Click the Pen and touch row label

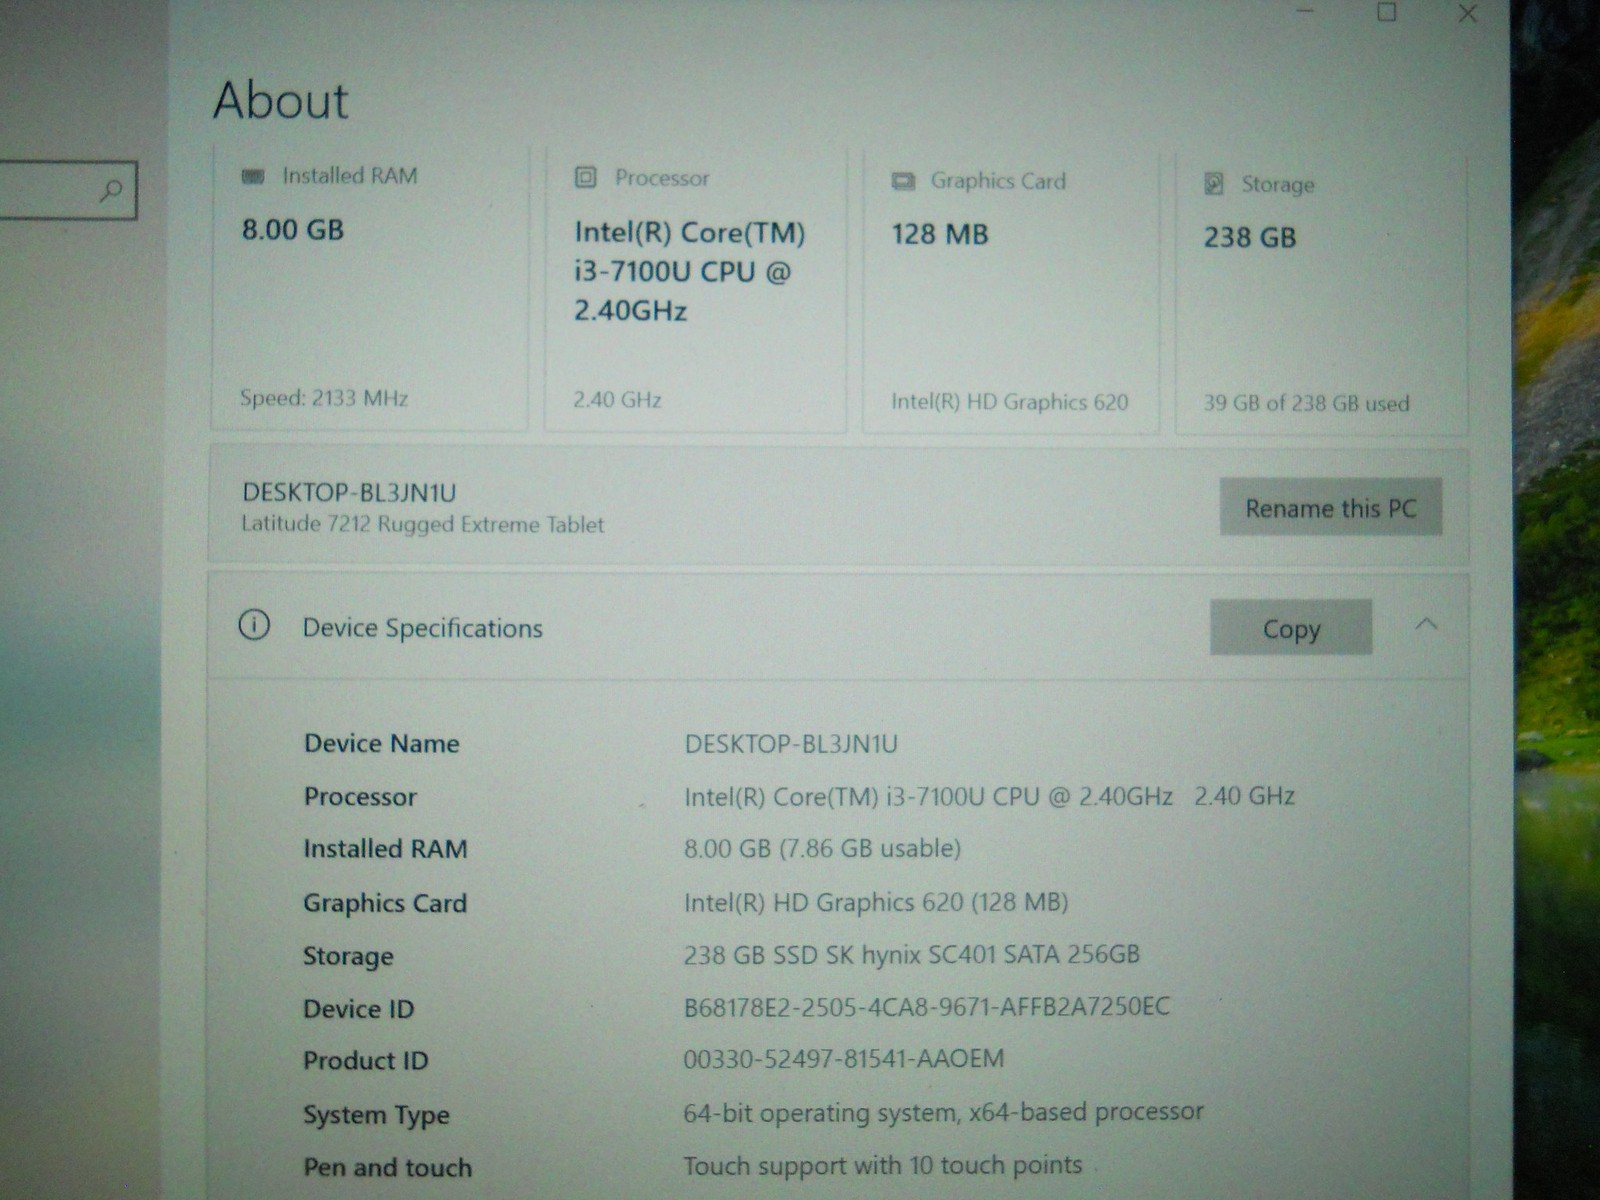388,1167
